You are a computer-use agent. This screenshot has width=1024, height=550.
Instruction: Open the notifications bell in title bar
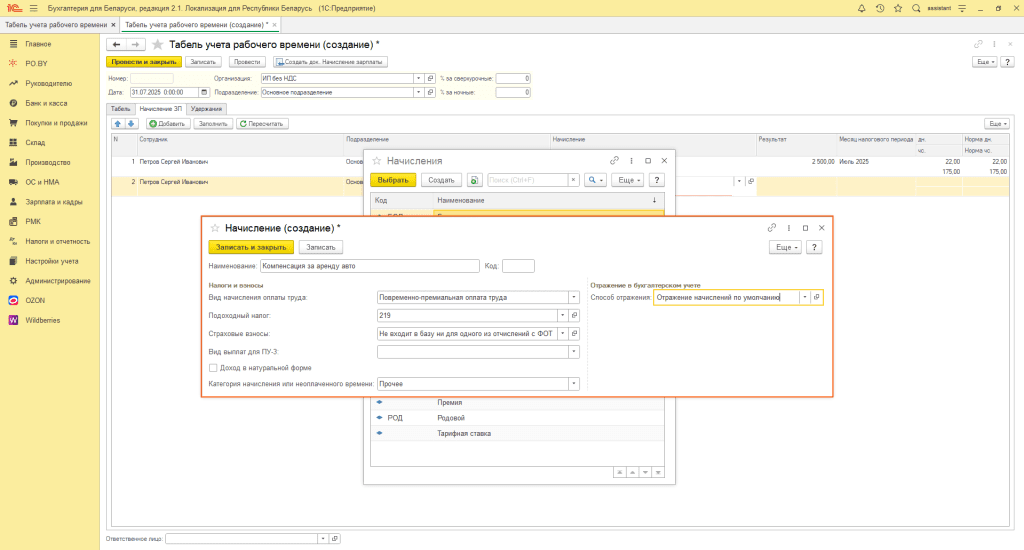(x=861, y=8)
